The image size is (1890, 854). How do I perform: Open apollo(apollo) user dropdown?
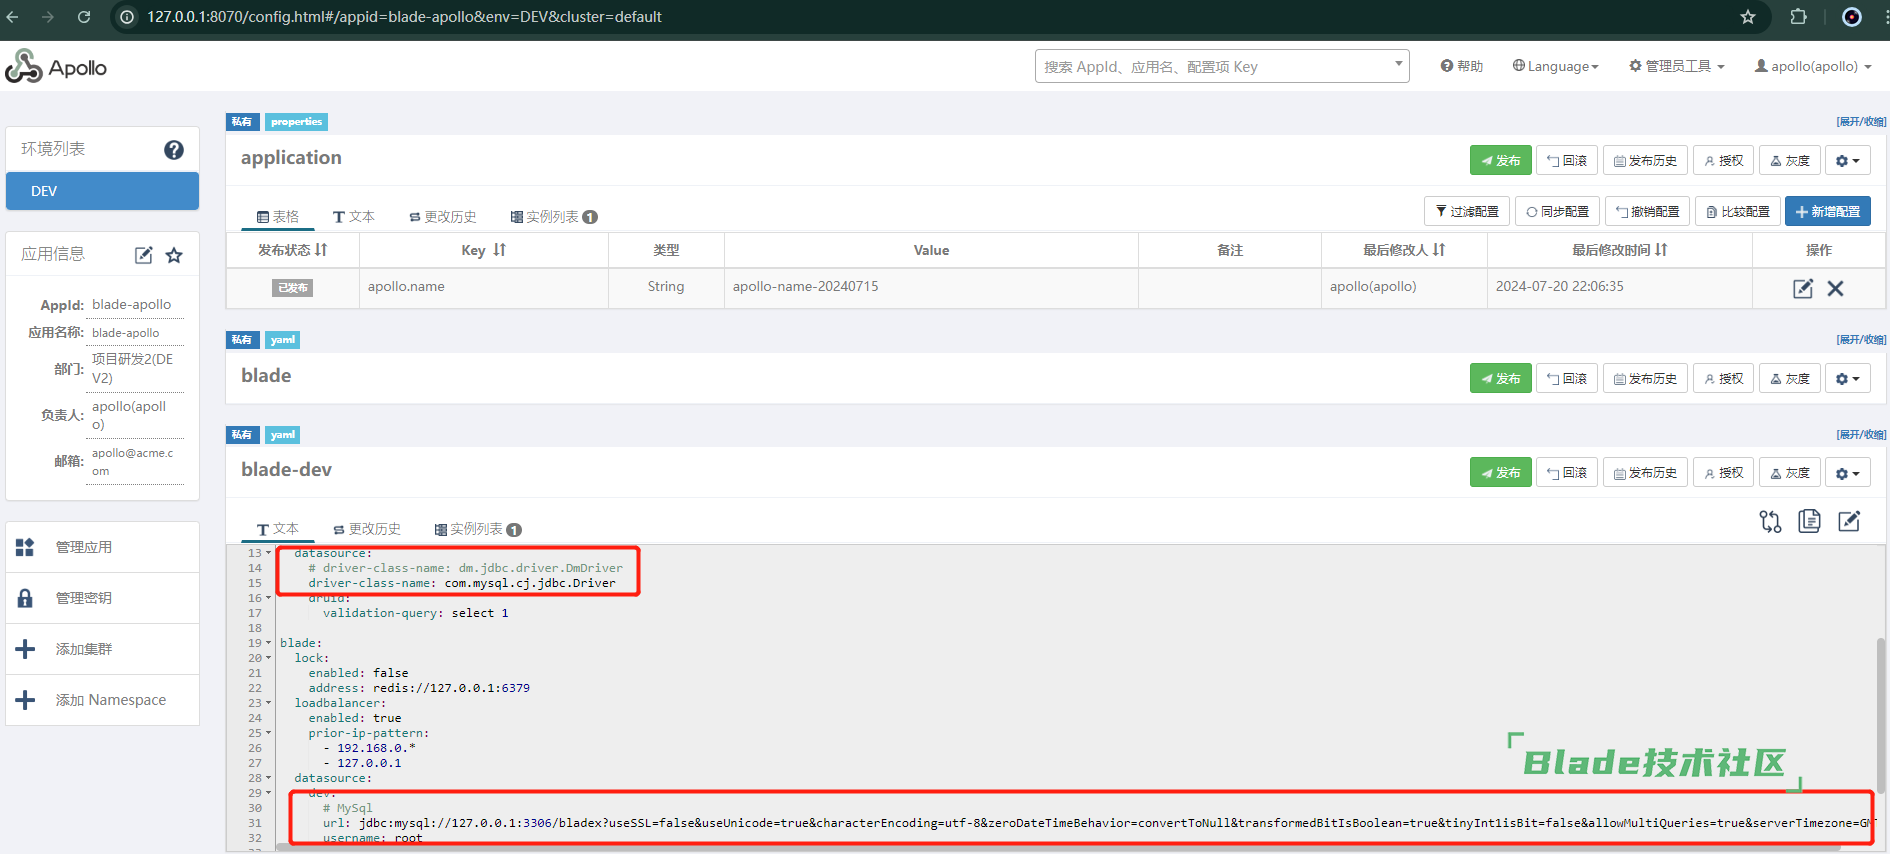tap(1813, 66)
